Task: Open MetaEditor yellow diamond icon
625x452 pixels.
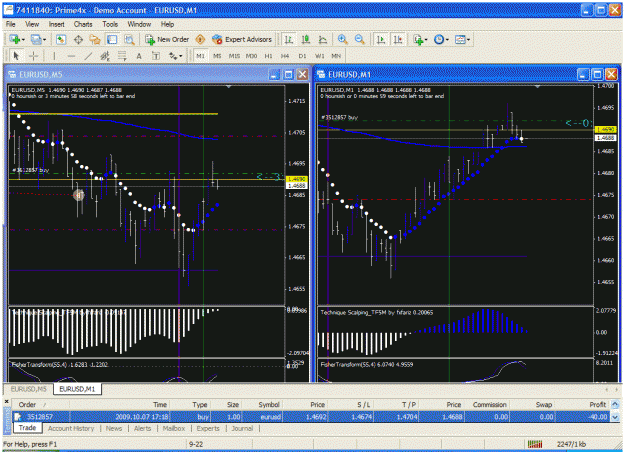Action: pos(200,39)
